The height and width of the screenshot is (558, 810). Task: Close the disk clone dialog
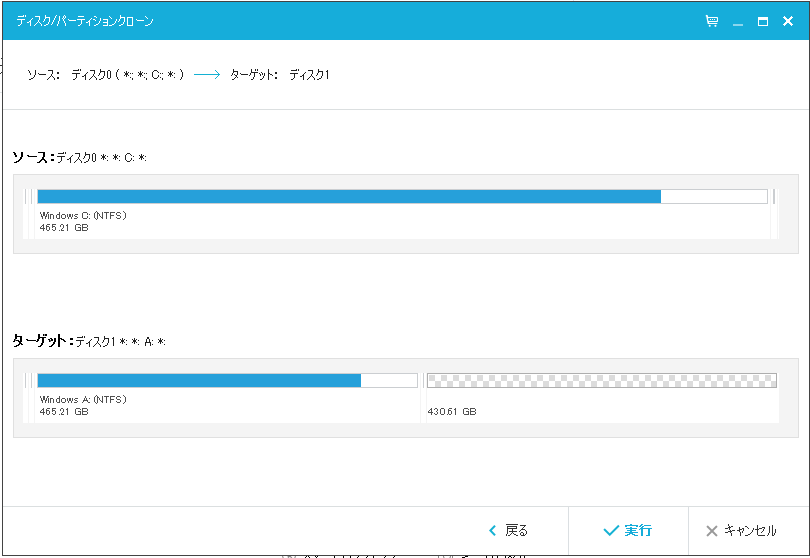788,21
